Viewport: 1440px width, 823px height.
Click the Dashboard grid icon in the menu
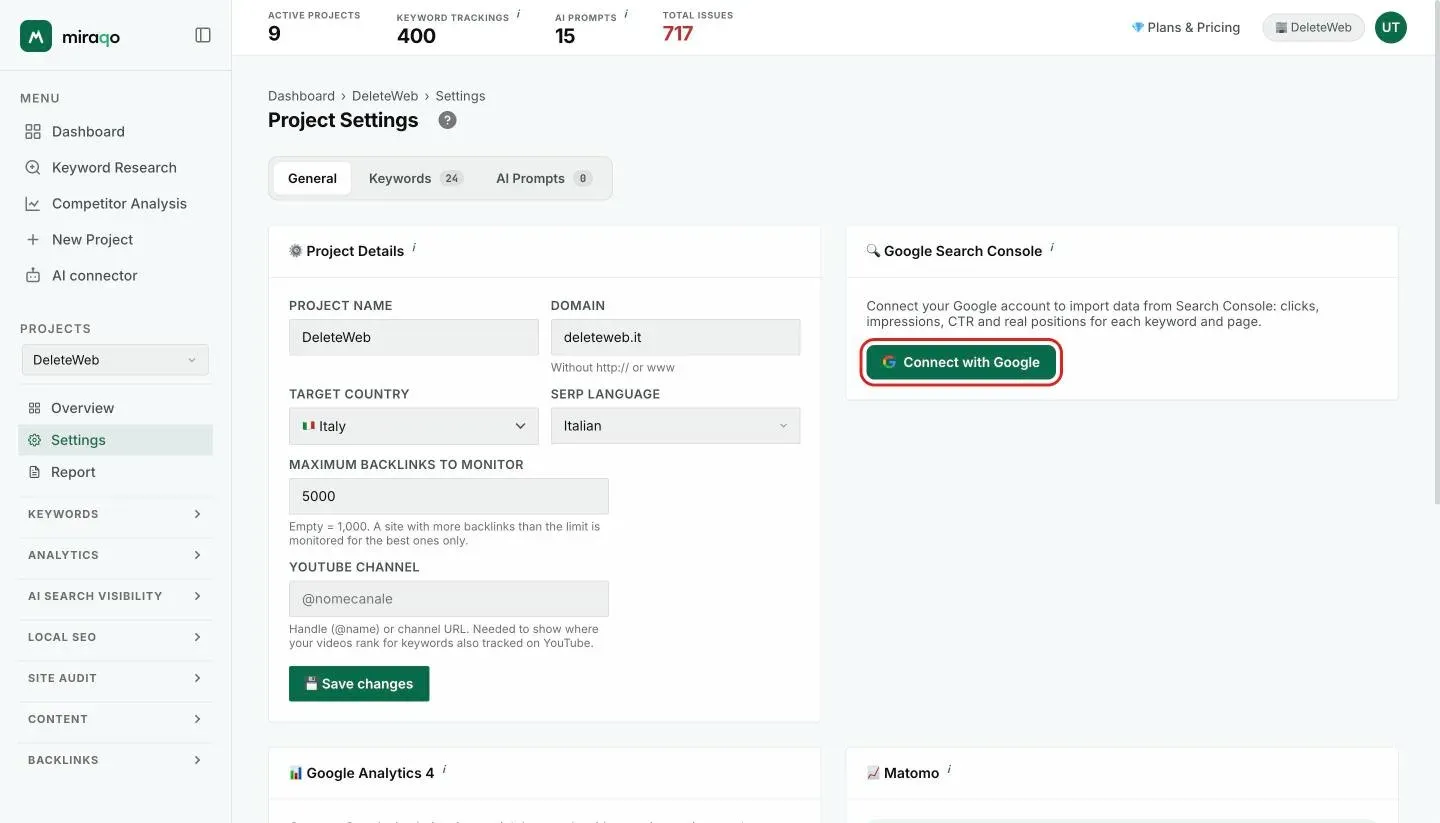(33, 131)
